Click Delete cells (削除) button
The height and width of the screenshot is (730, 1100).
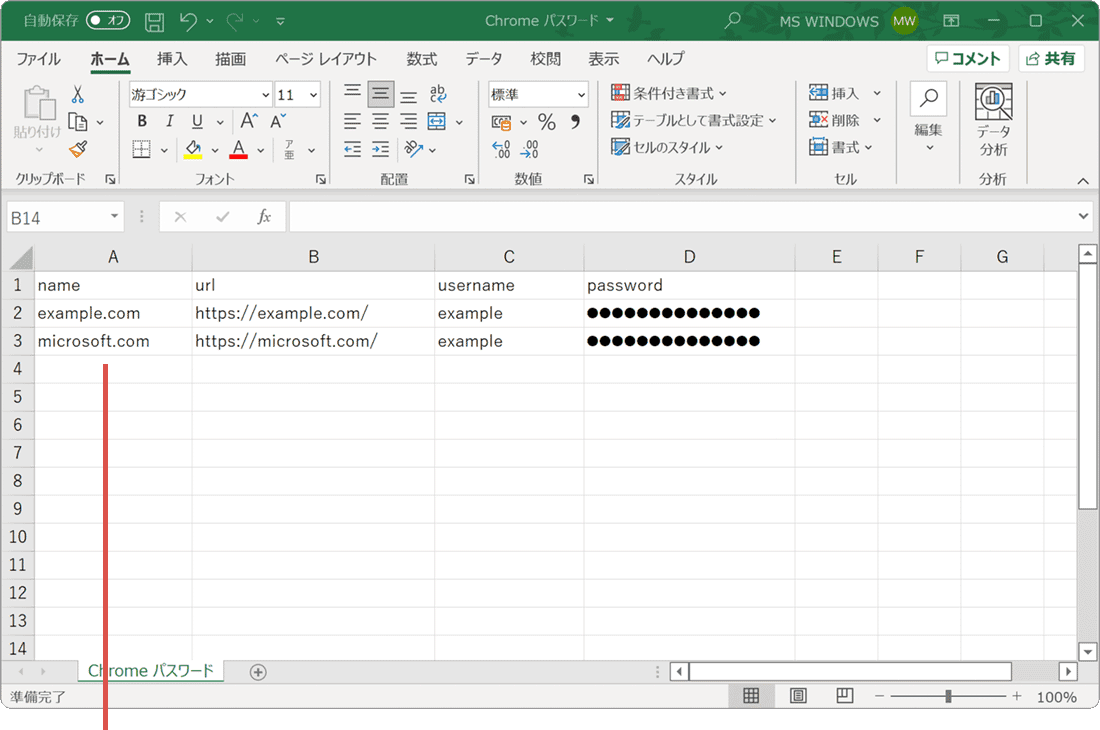pyautogui.click(x=835, y=121)
